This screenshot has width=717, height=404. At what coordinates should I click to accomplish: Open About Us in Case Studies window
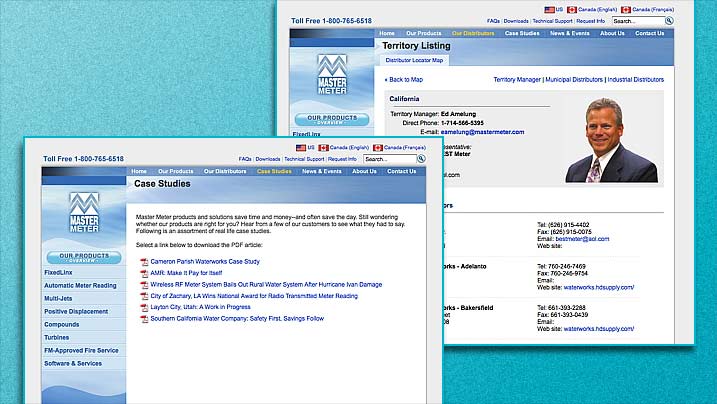364,171
